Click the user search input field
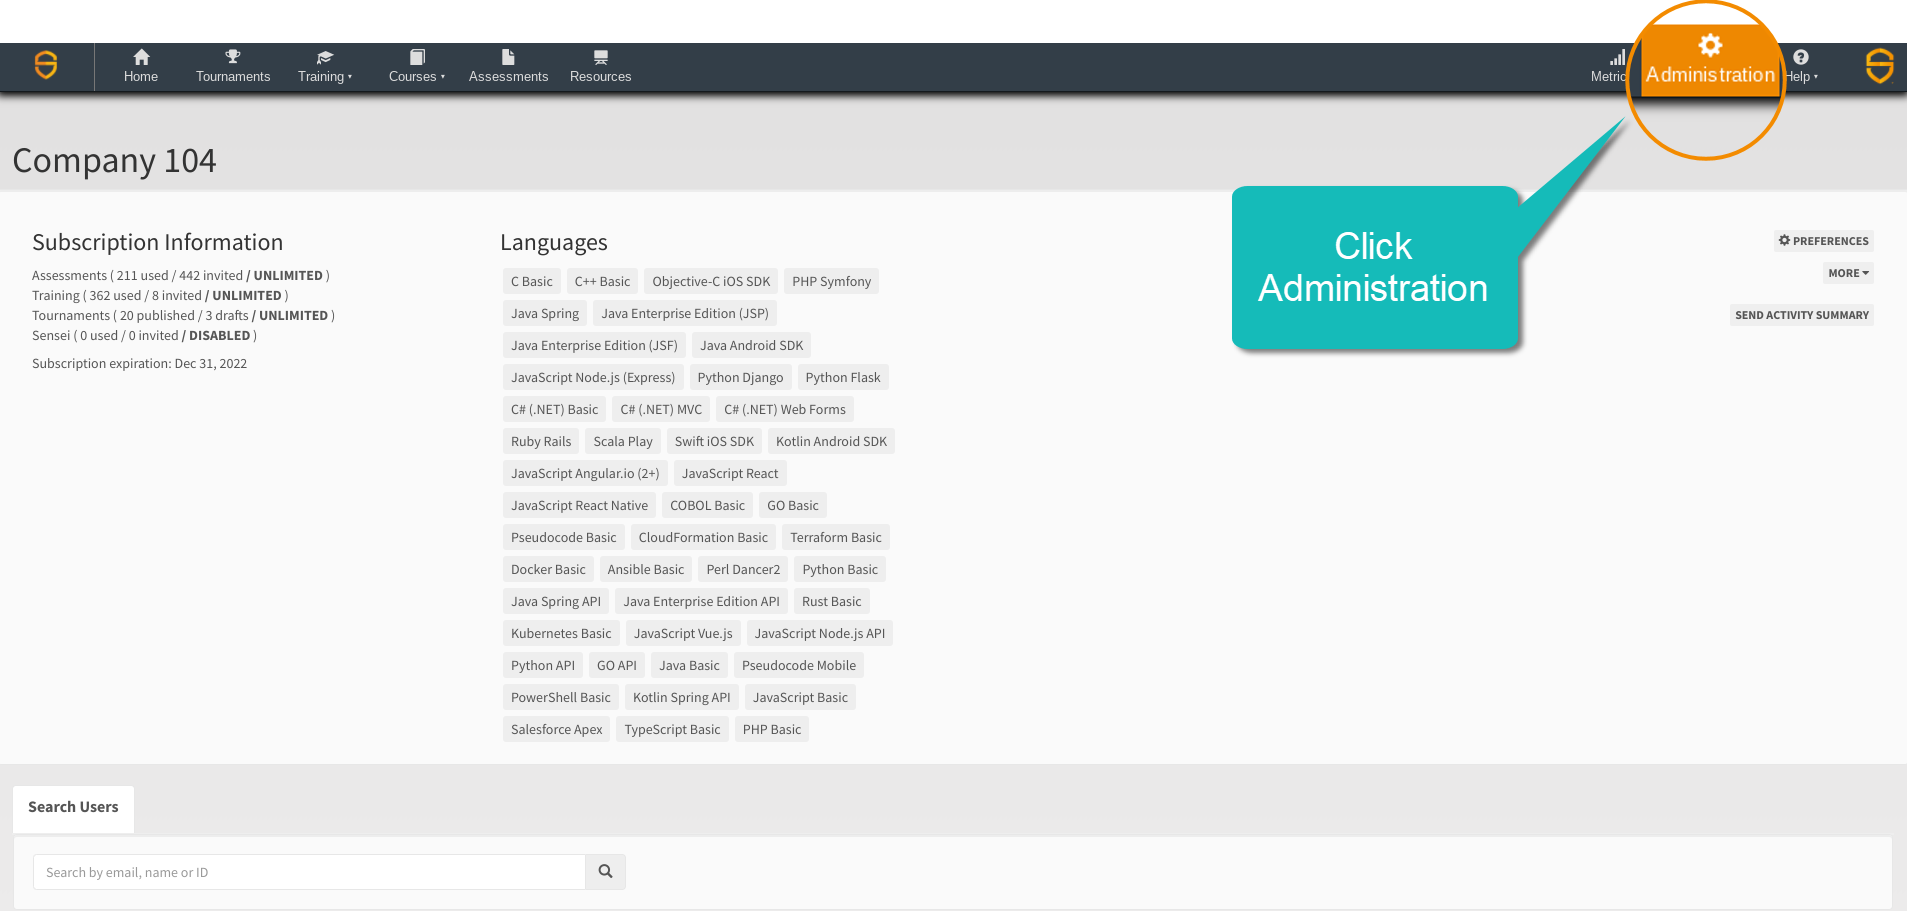 (x=308, y=871)
